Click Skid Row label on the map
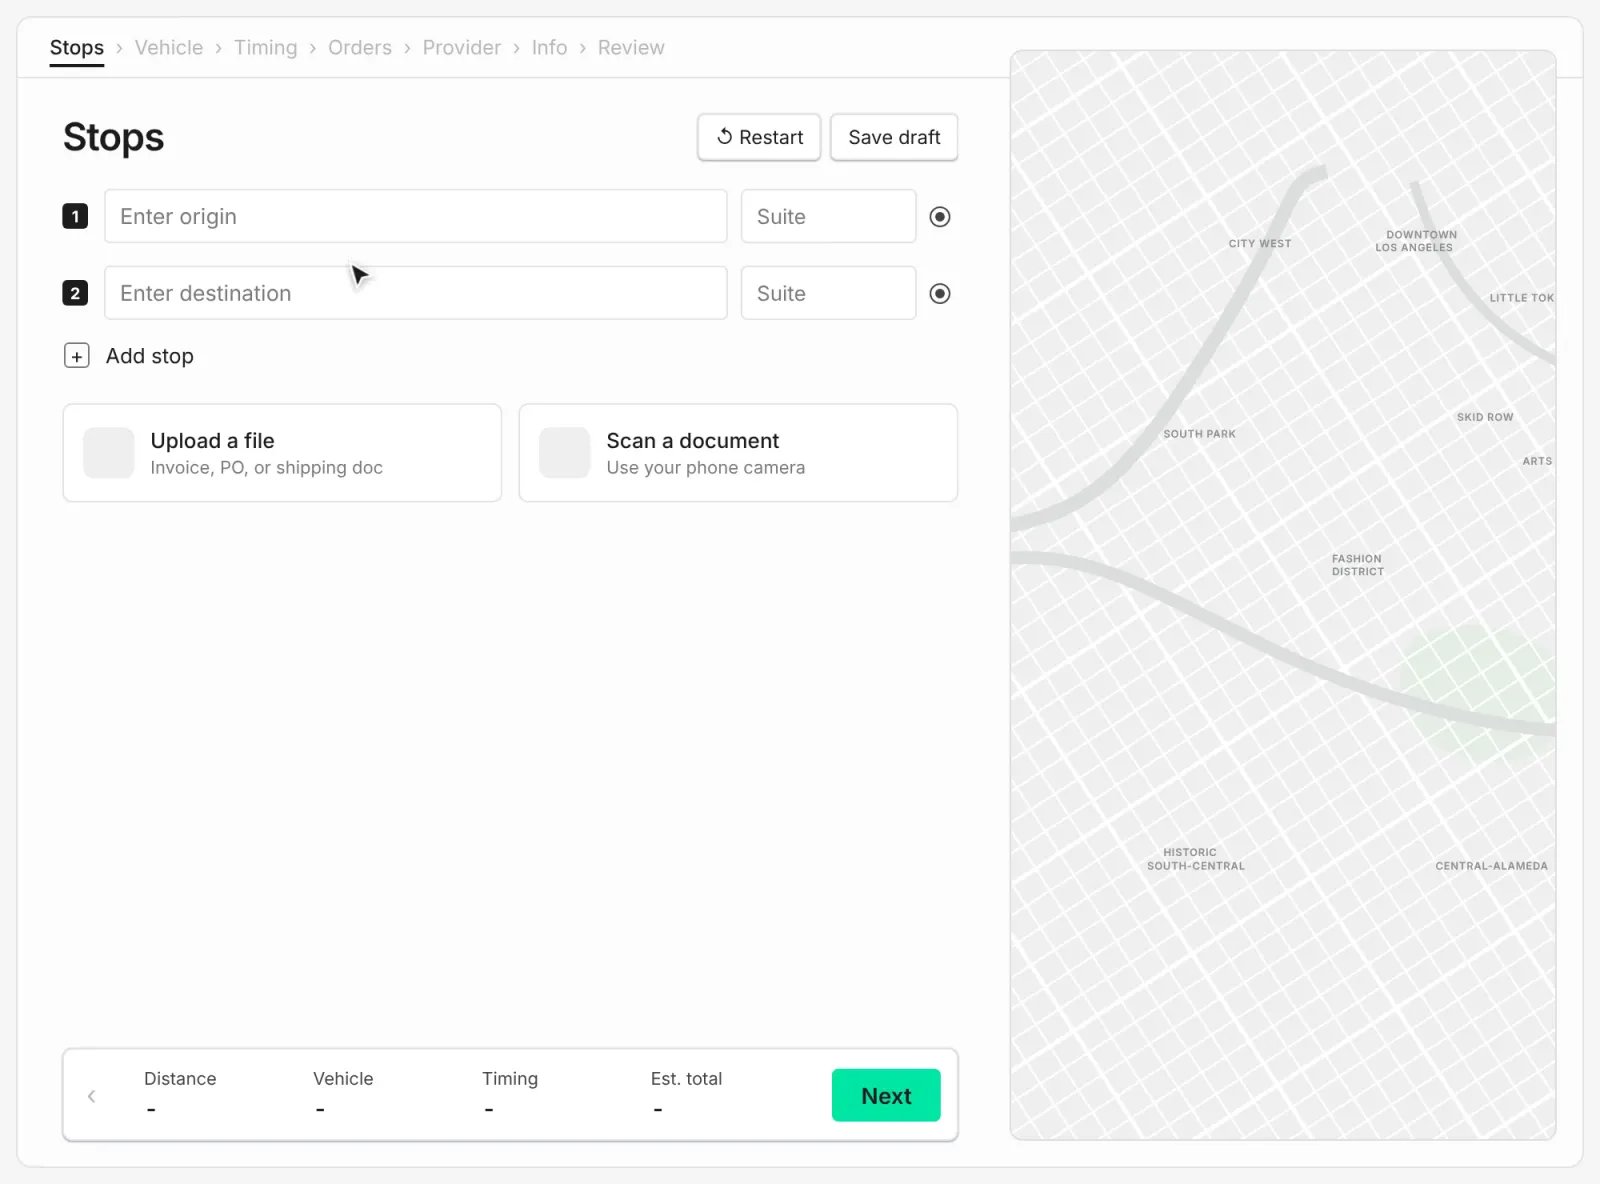 [x=1485, y=417]
